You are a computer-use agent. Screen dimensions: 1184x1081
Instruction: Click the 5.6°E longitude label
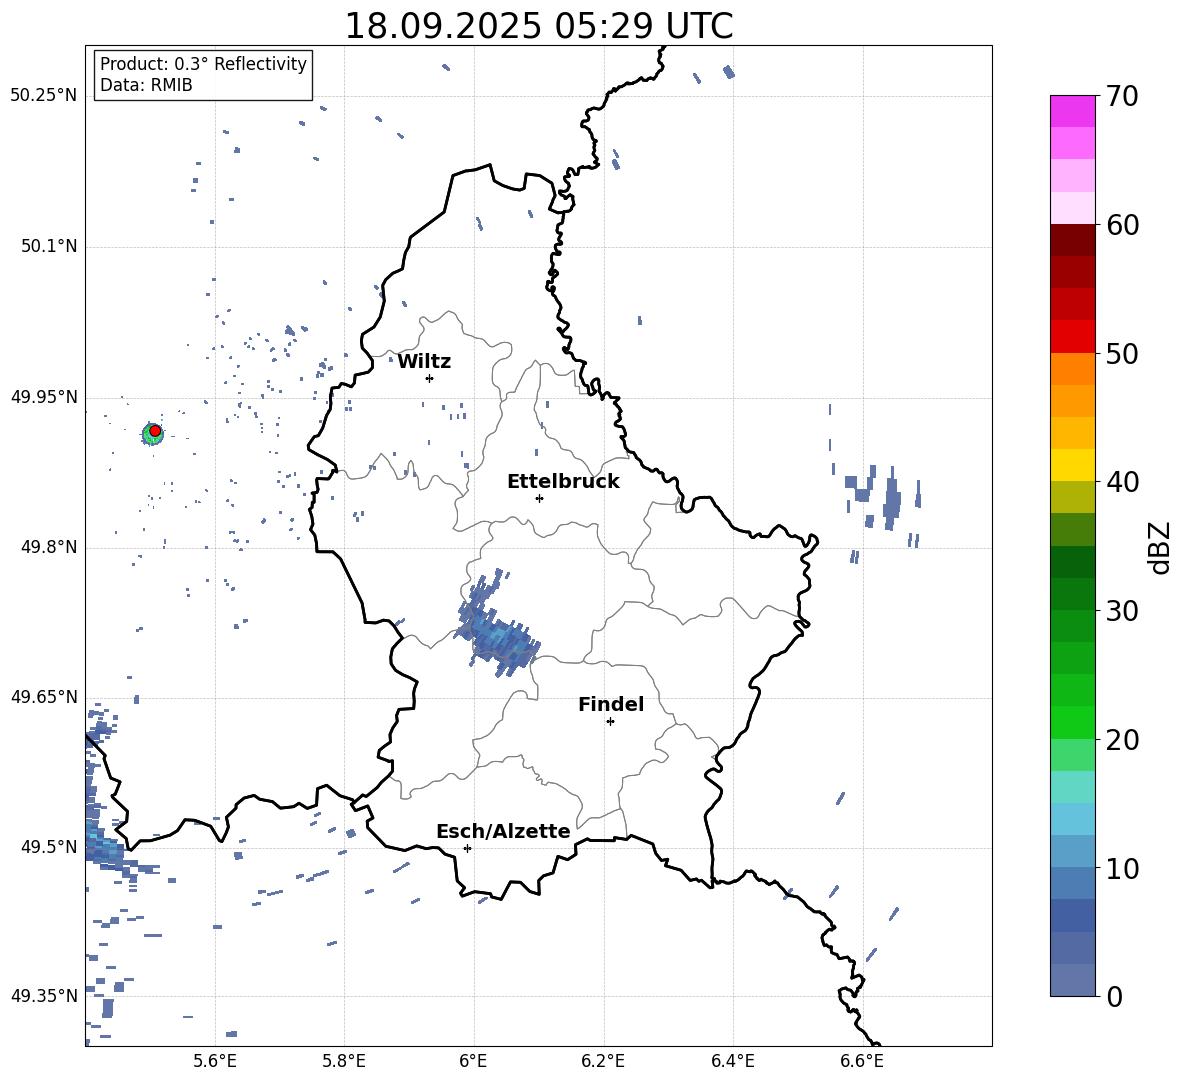pos(215,1061)
